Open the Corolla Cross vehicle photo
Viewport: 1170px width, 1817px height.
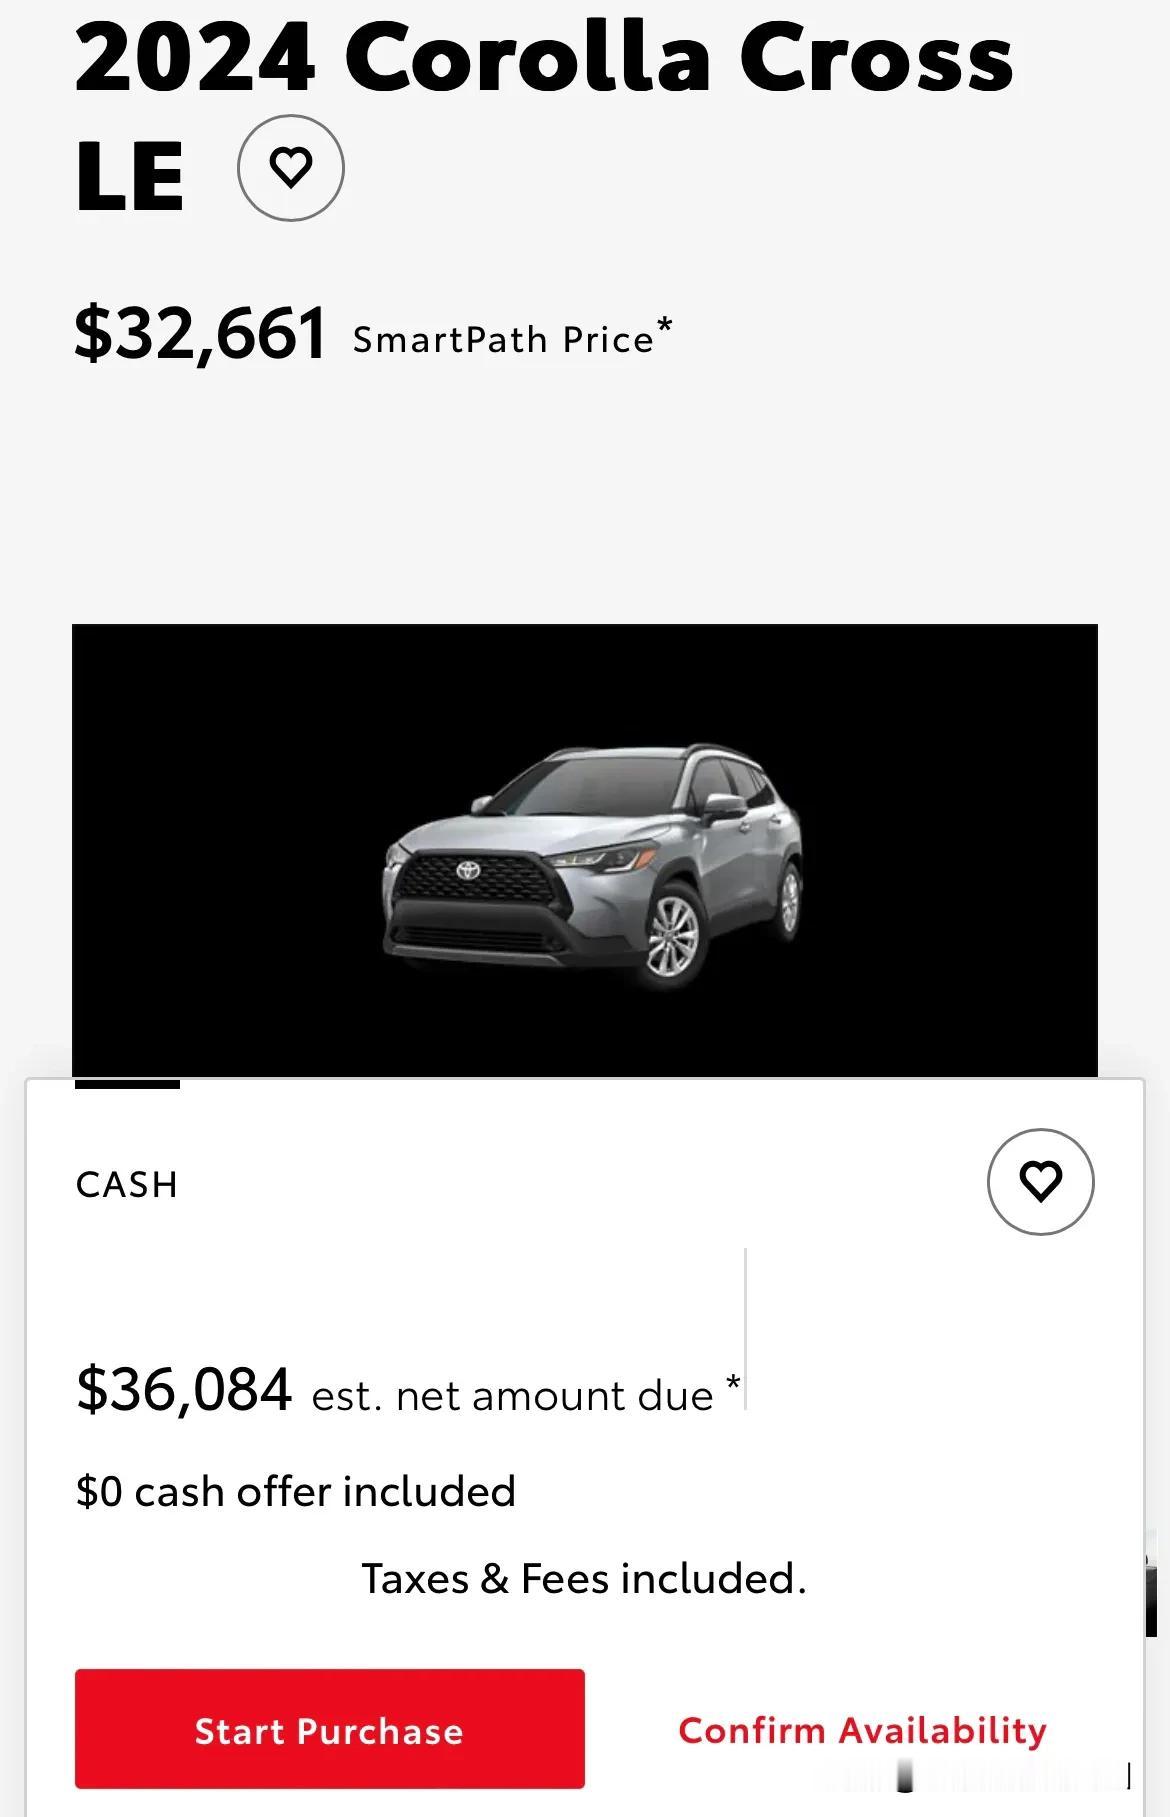click(585, 850)
